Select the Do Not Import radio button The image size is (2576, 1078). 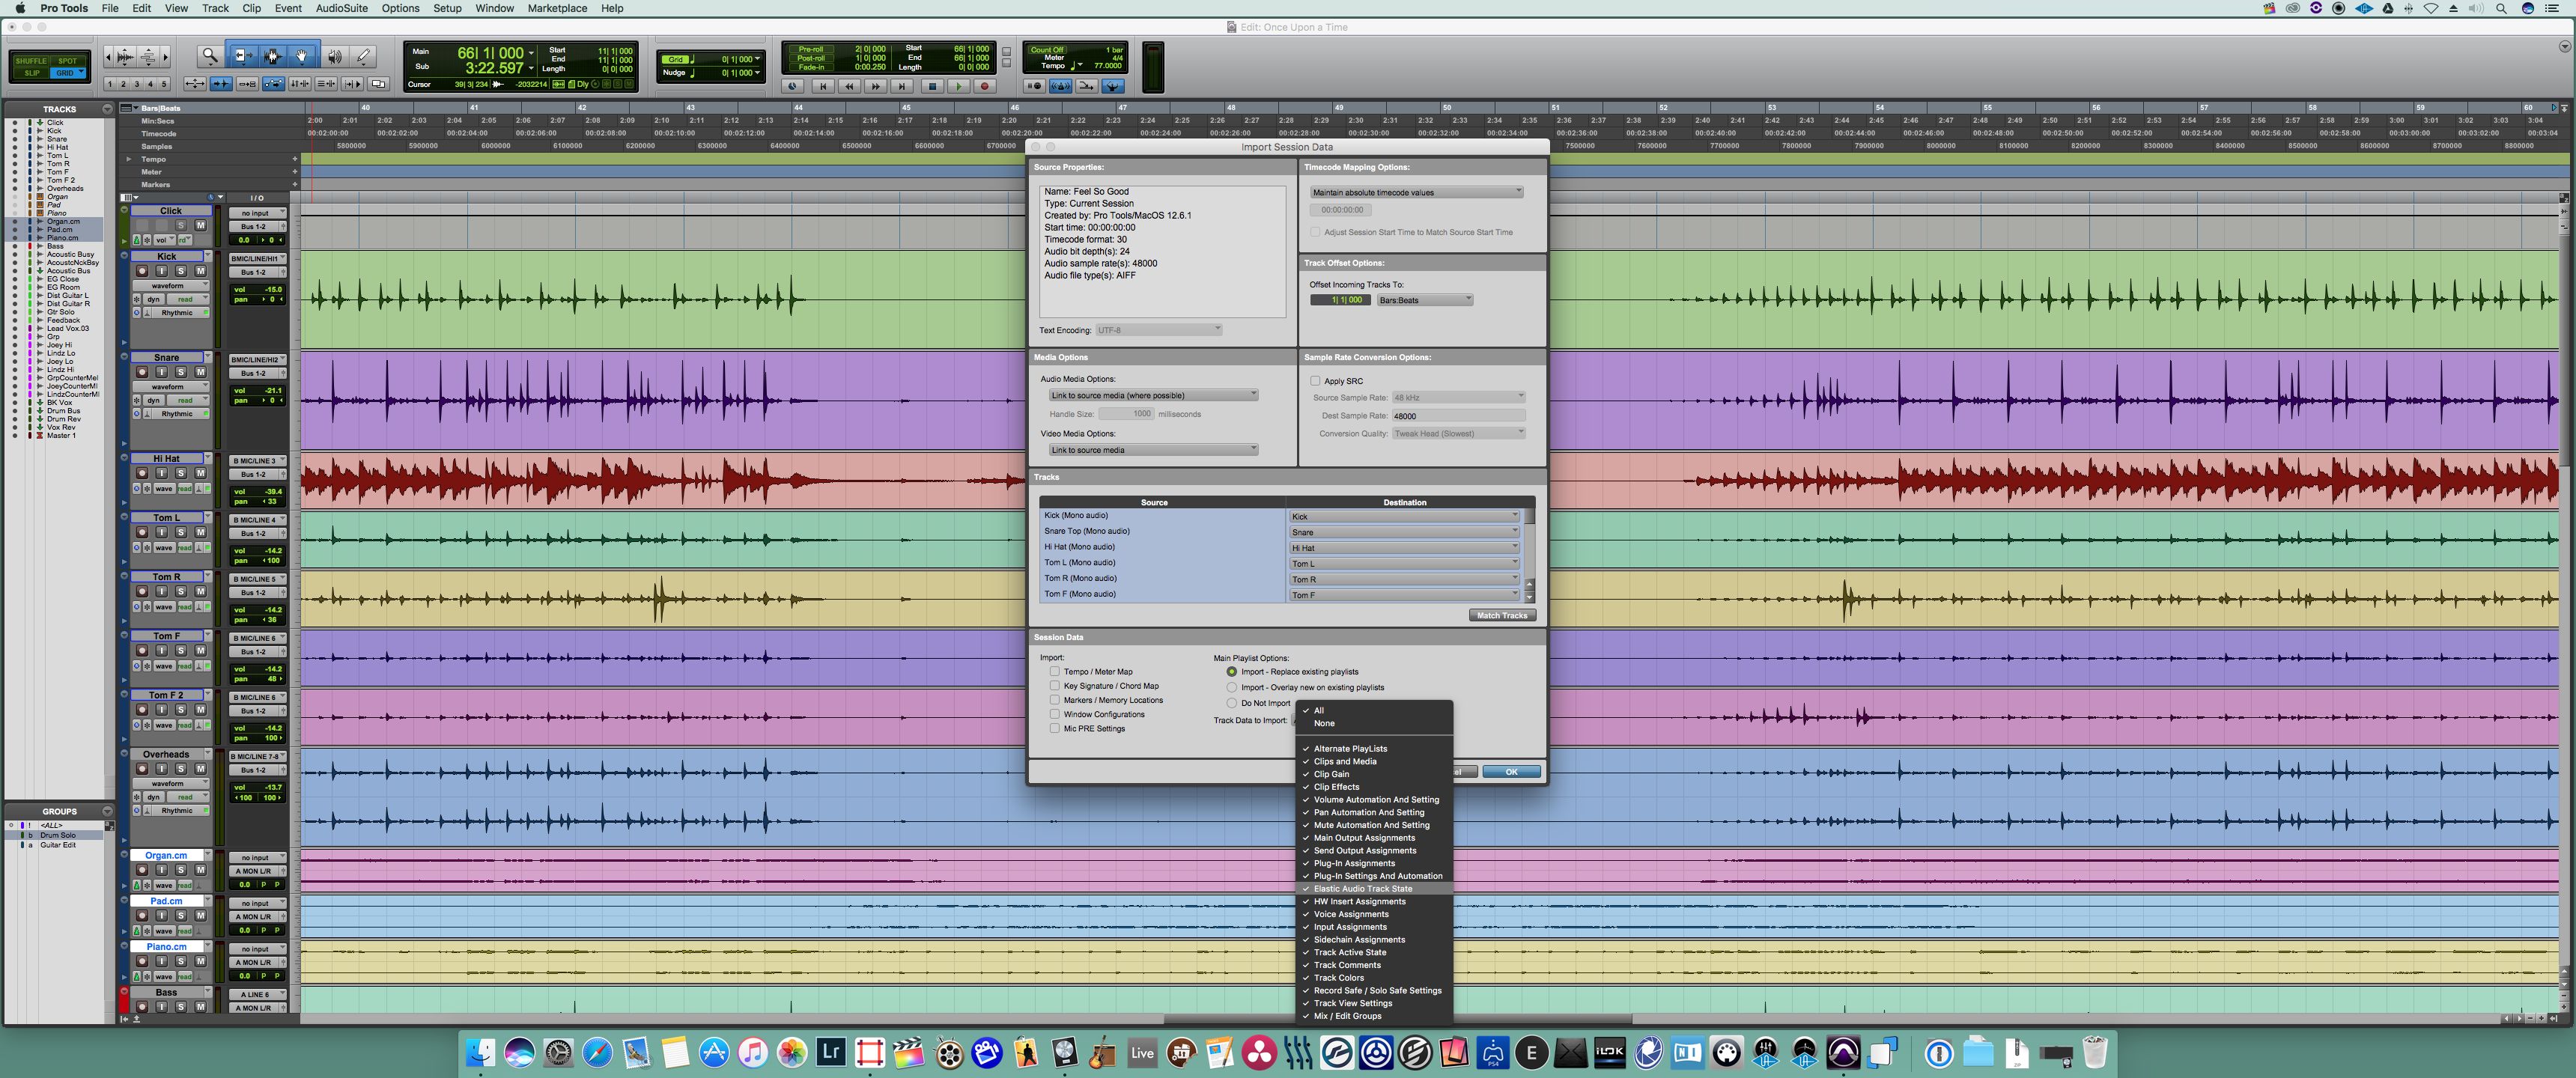point(1232,704)
